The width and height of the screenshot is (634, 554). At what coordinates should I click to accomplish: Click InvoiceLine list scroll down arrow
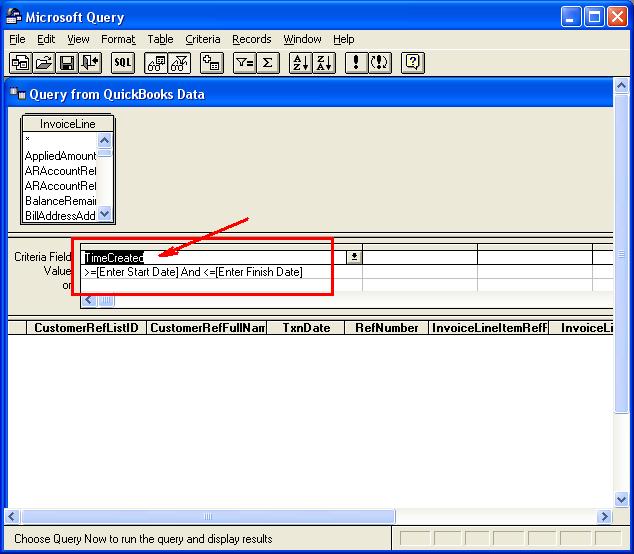[104, 213]
